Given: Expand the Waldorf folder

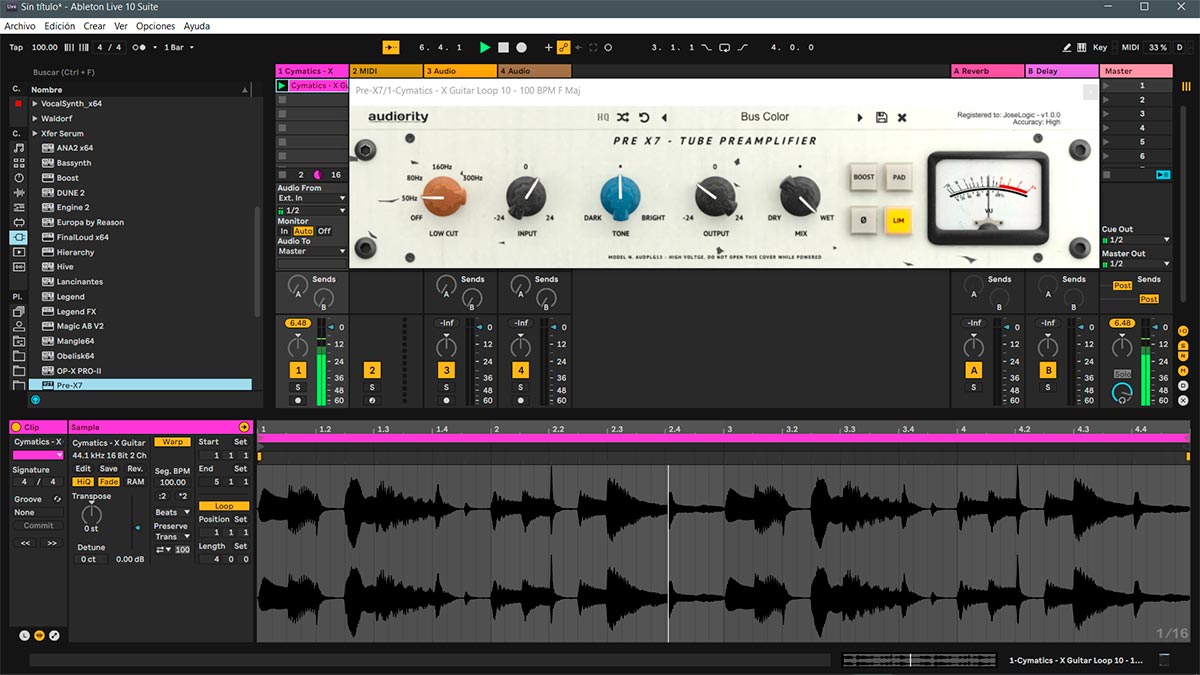Looking at the screenshot, I should (35, 119).
